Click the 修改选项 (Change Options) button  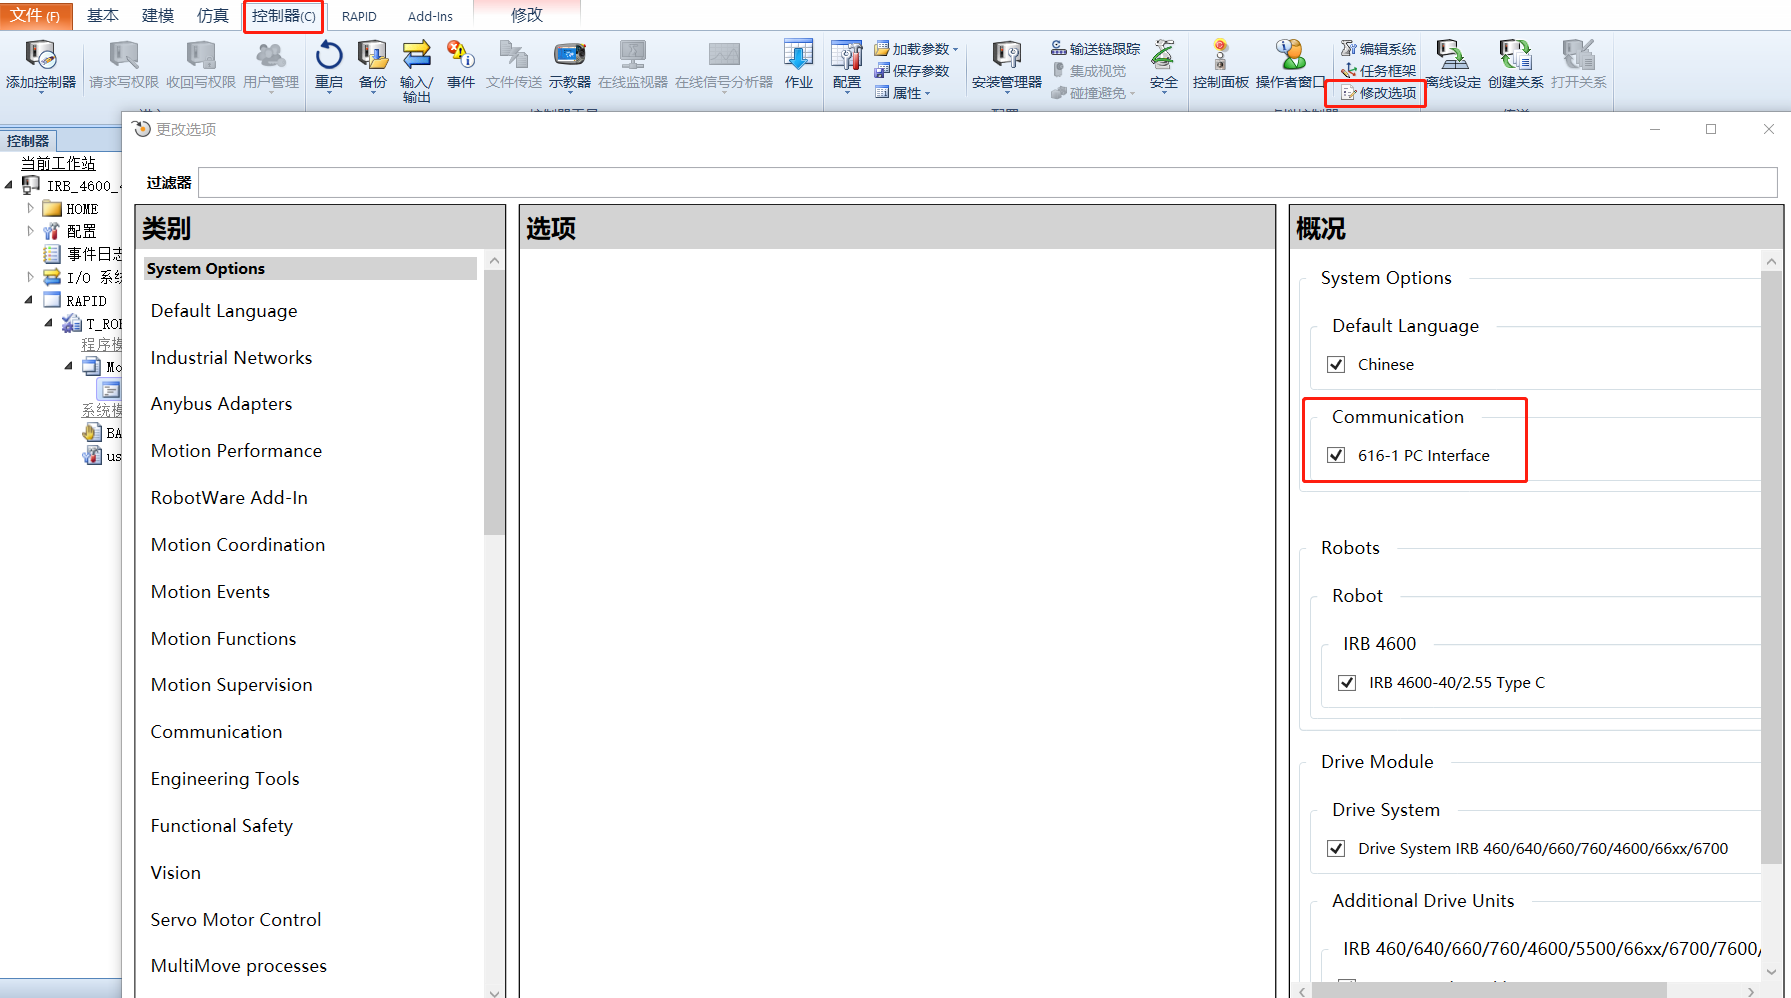(1375, 93)
